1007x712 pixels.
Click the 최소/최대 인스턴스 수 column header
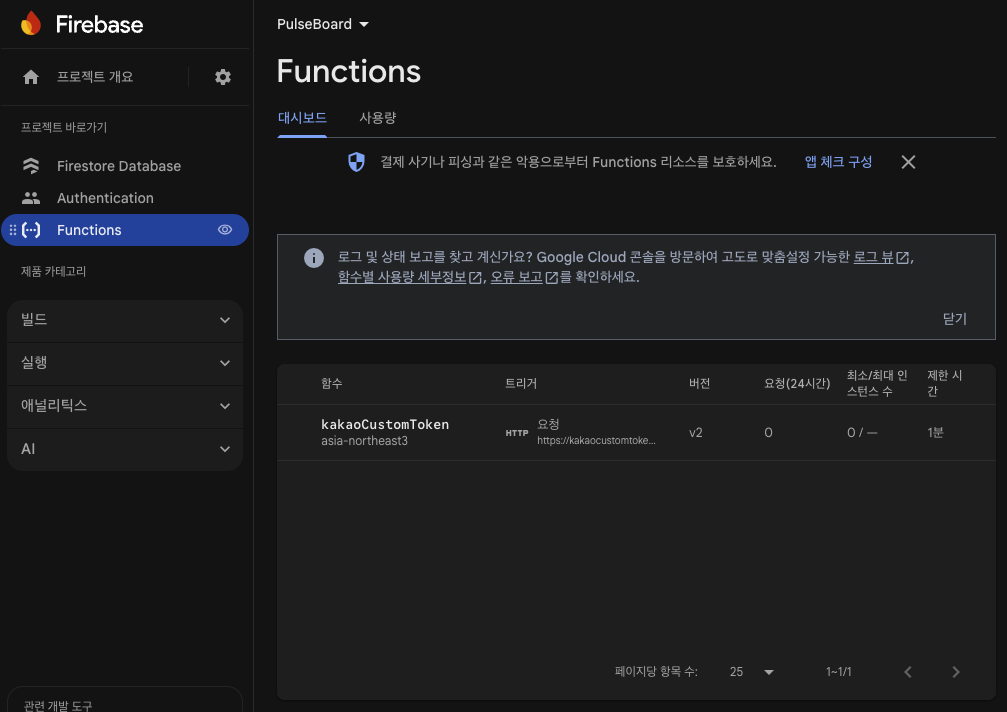(x=877, y=383)
